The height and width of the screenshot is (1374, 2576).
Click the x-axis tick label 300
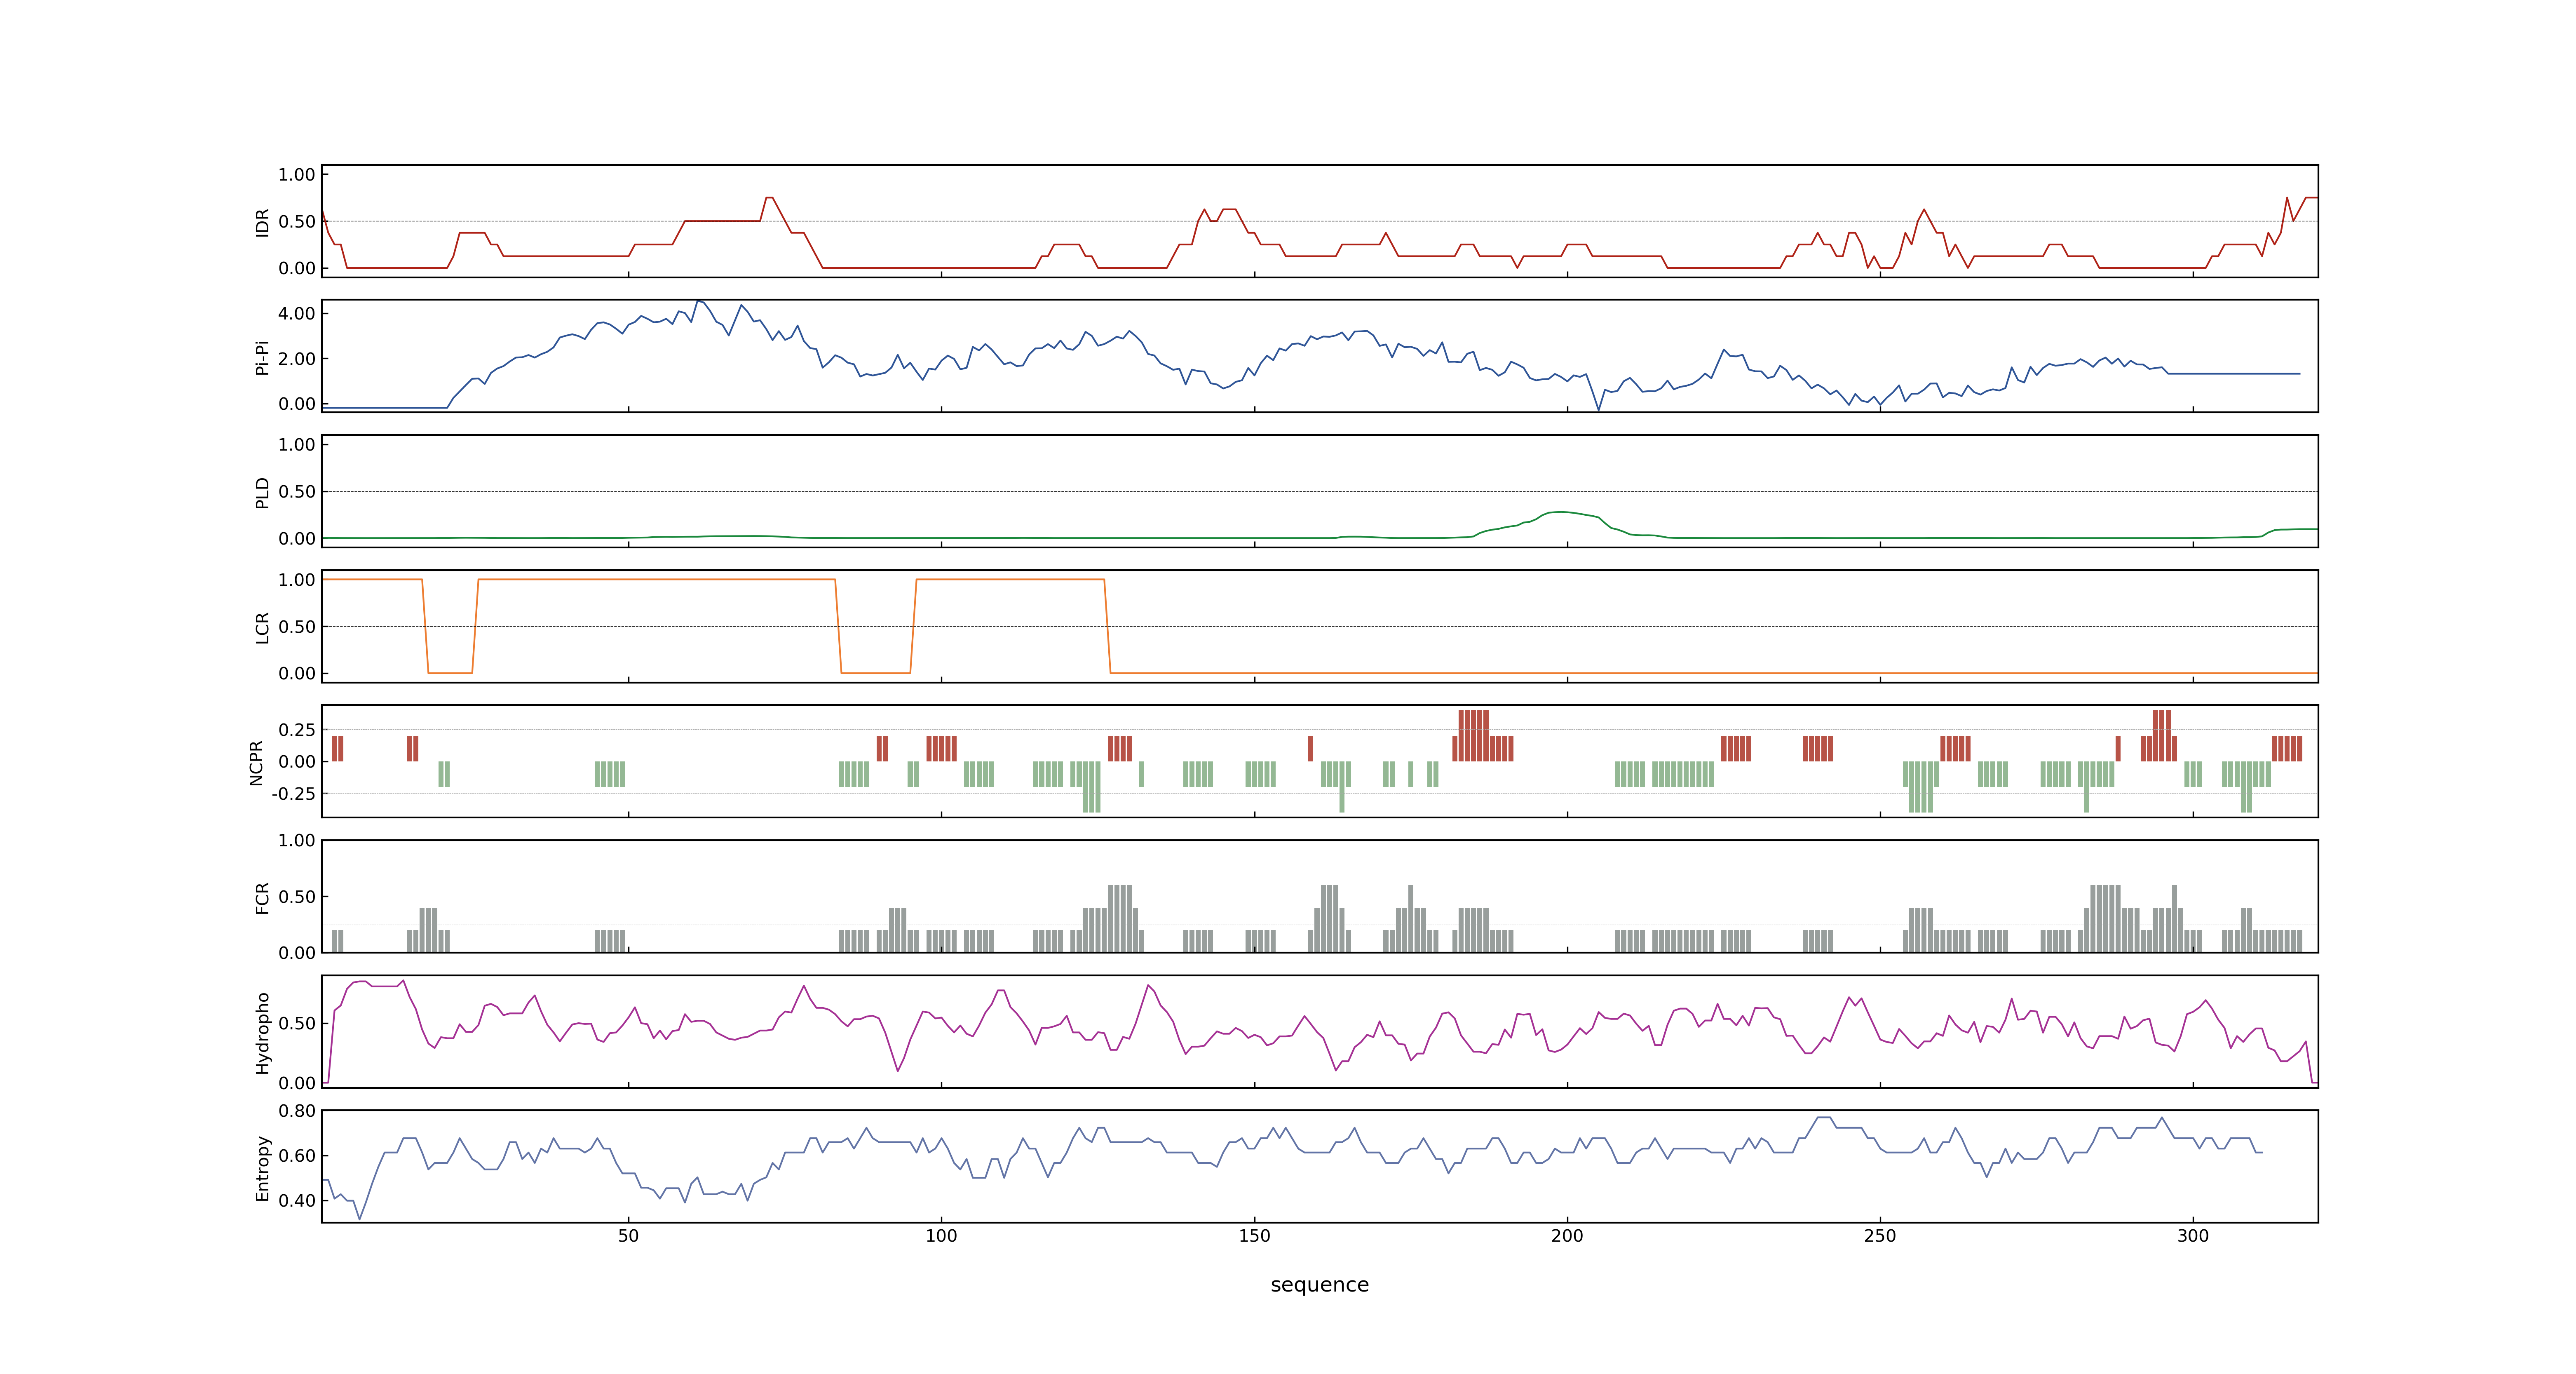click(x=2193, y=1235)
